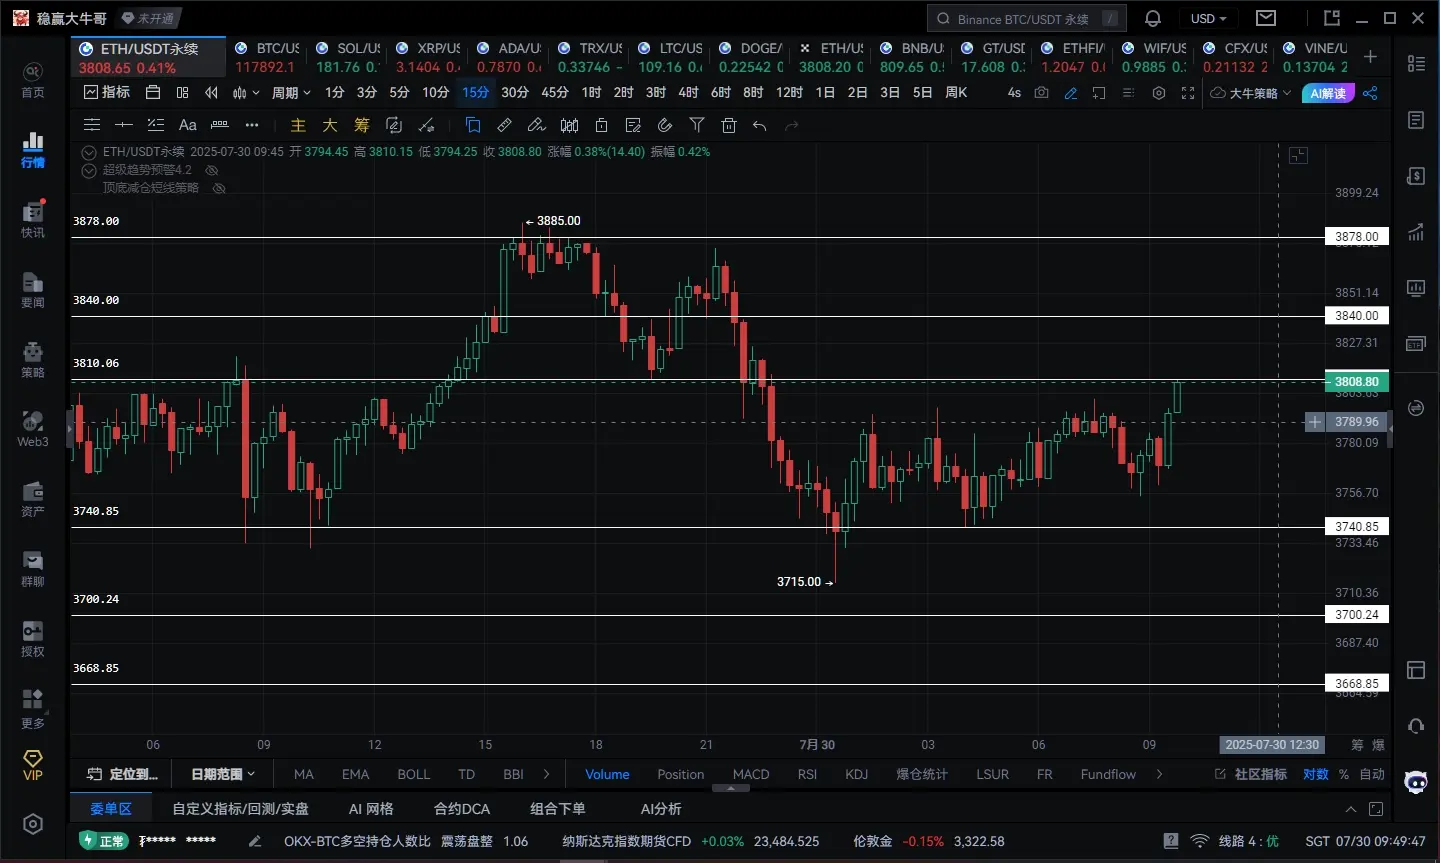Toggle visibility of 超级趋势预警4.2 indicator

[212, 170]
